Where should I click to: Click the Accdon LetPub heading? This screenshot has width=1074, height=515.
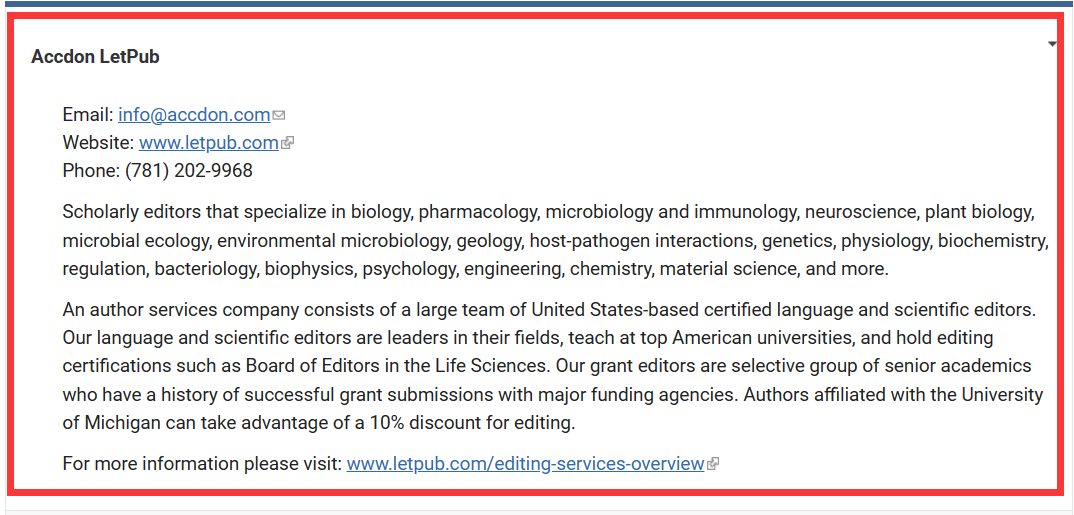click(95, 57)
